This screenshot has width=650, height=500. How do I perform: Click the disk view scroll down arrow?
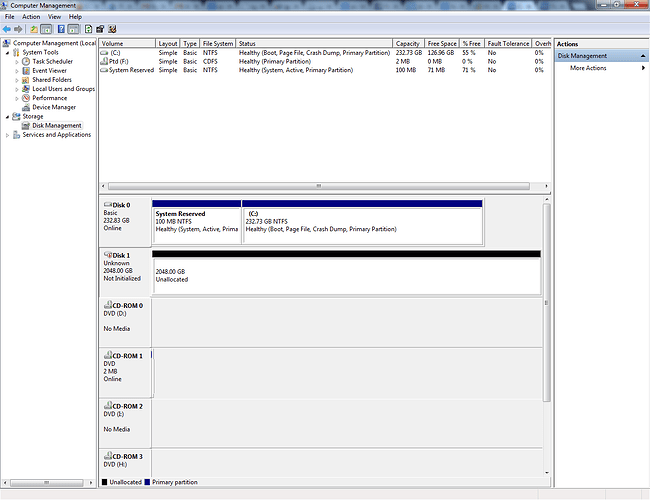coord(547,473)
